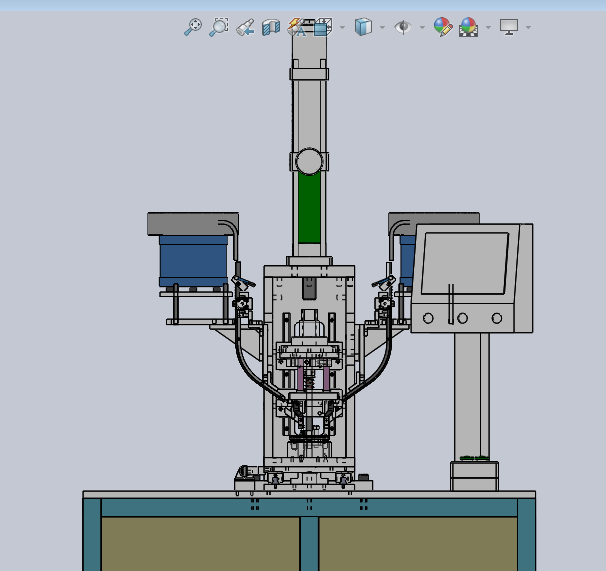Expand the View Orientation dropdown arrow

pos(342,27)
